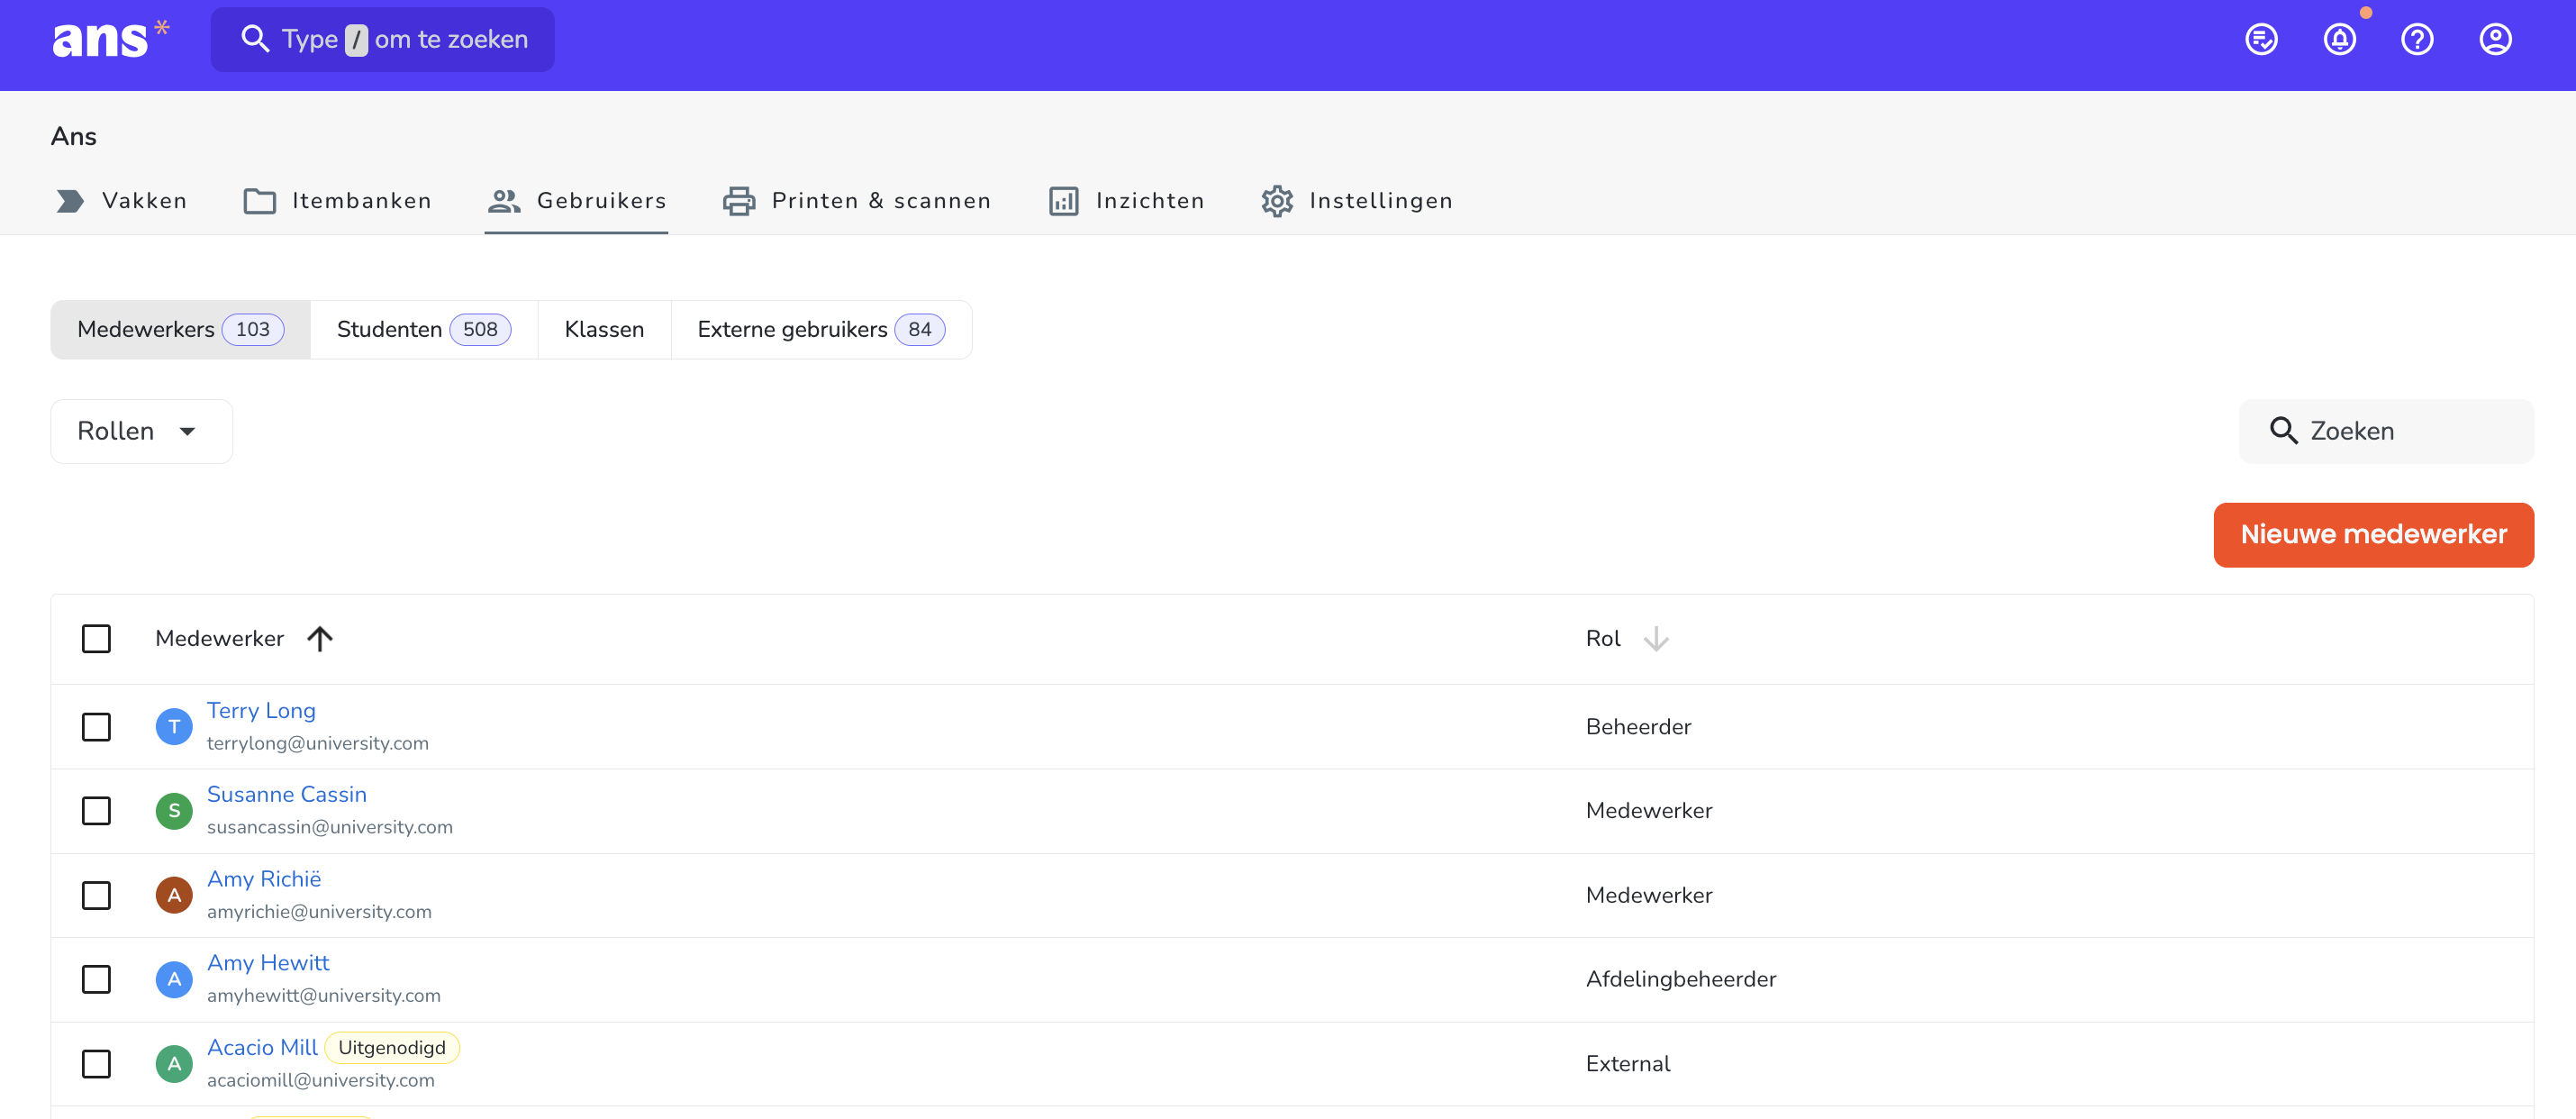Open the help question mark icon

tap(2417, 40)
